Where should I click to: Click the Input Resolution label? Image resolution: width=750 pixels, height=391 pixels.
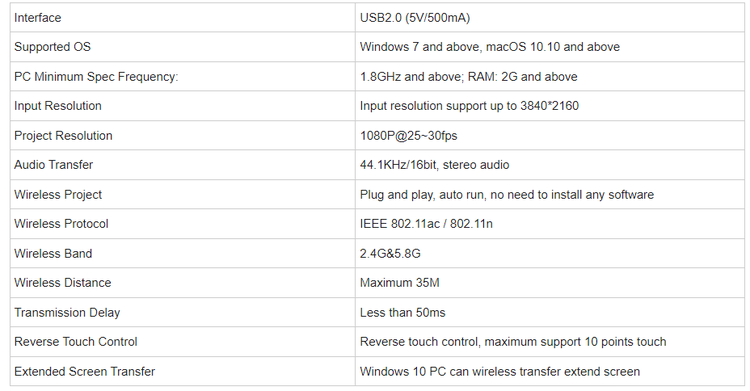58,106
